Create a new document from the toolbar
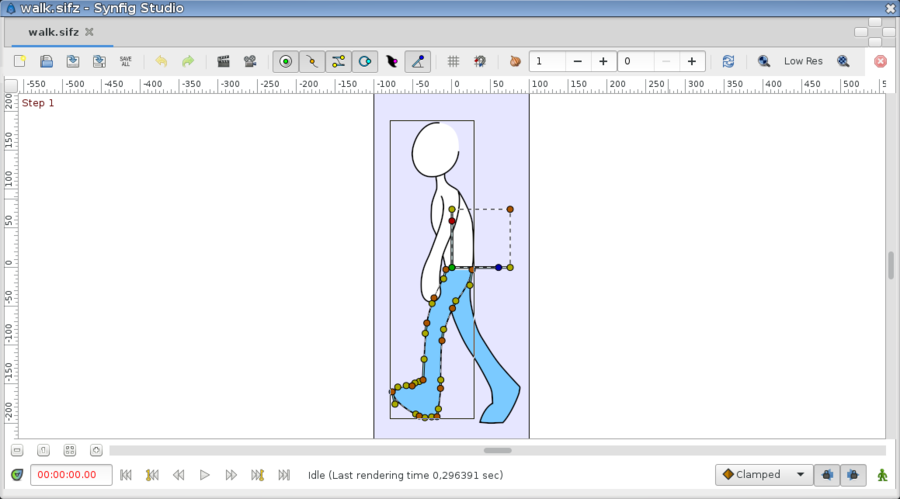The width and height of the screenshot is (900, 499). click(20, 61)
